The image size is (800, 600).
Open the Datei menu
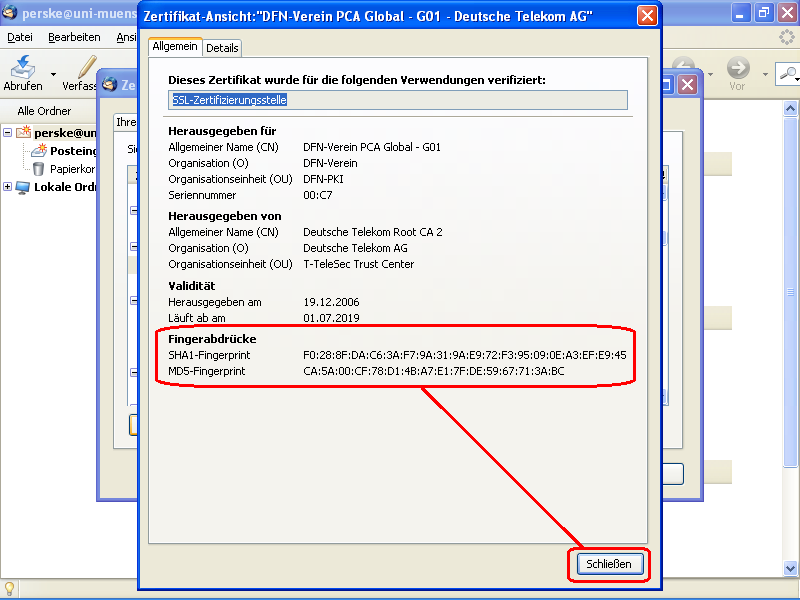[22, 37]
